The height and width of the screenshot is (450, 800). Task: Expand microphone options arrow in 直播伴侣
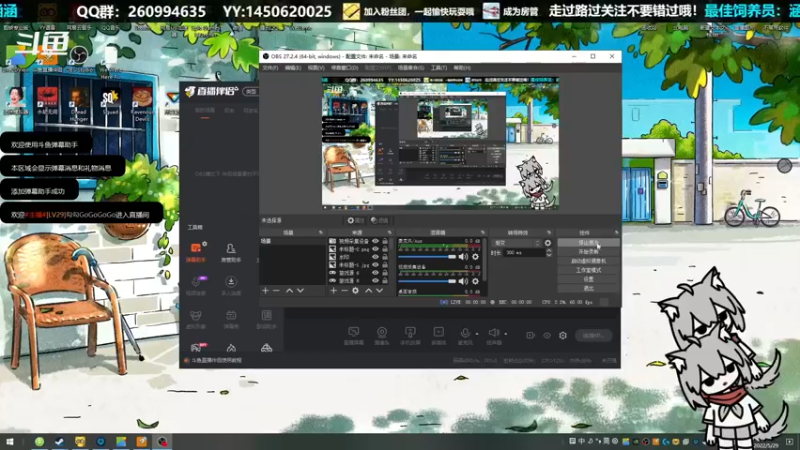click(x=477, y=334)
